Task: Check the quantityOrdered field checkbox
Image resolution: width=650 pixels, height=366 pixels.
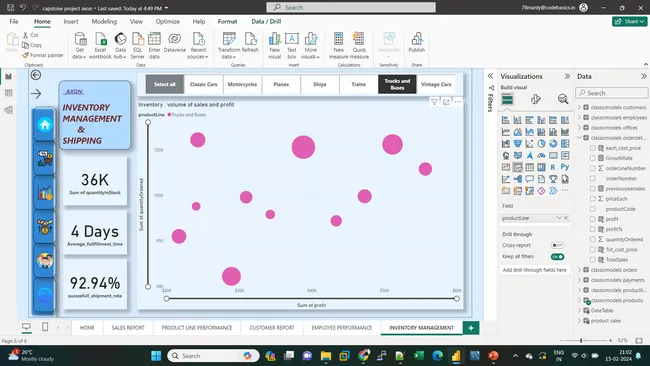Action: (x=592, y=239)
